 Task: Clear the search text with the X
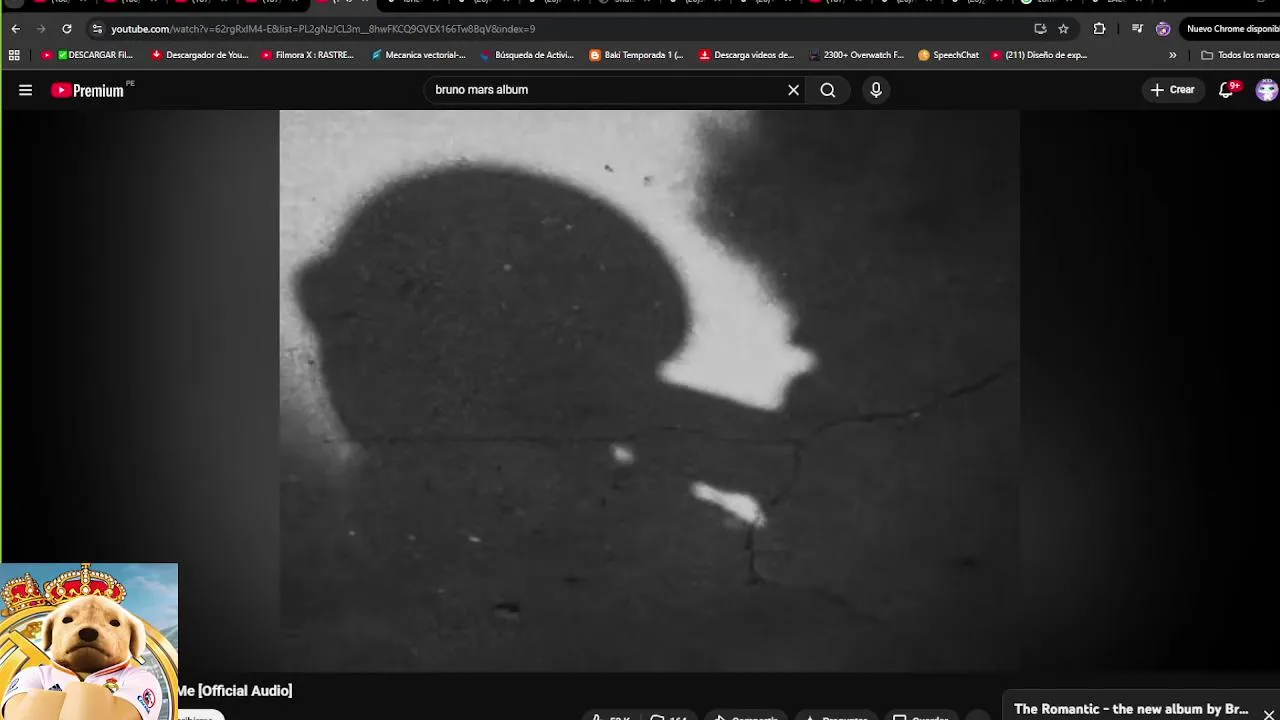point(793,90)
